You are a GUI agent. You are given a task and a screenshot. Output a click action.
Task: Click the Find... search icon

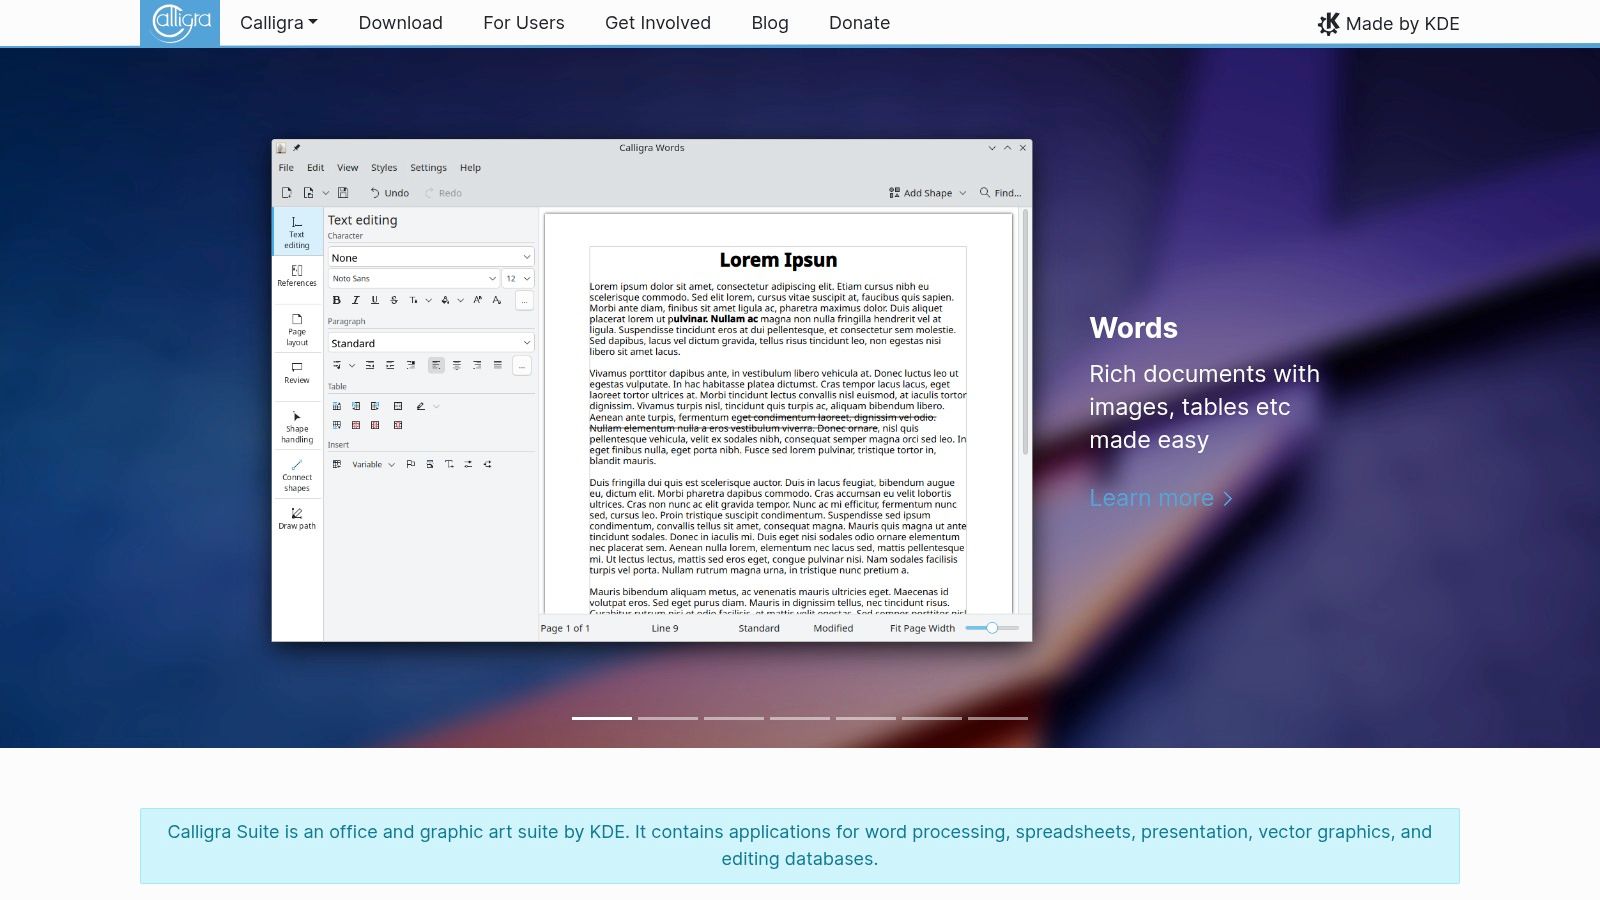pyautogui.click(x=1000, y=193)
